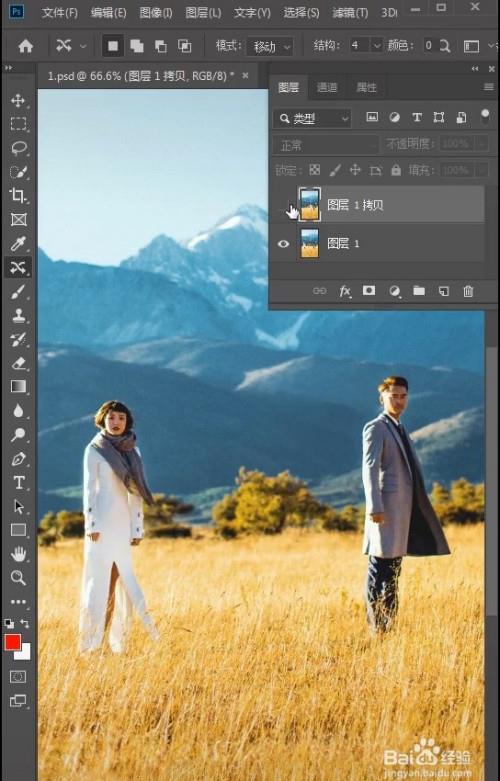The height and width of the screenshot is (781, 500).
Task: Expand the 类型 filter dropdown
Action: pyautogui.click(x=312, y=119)
